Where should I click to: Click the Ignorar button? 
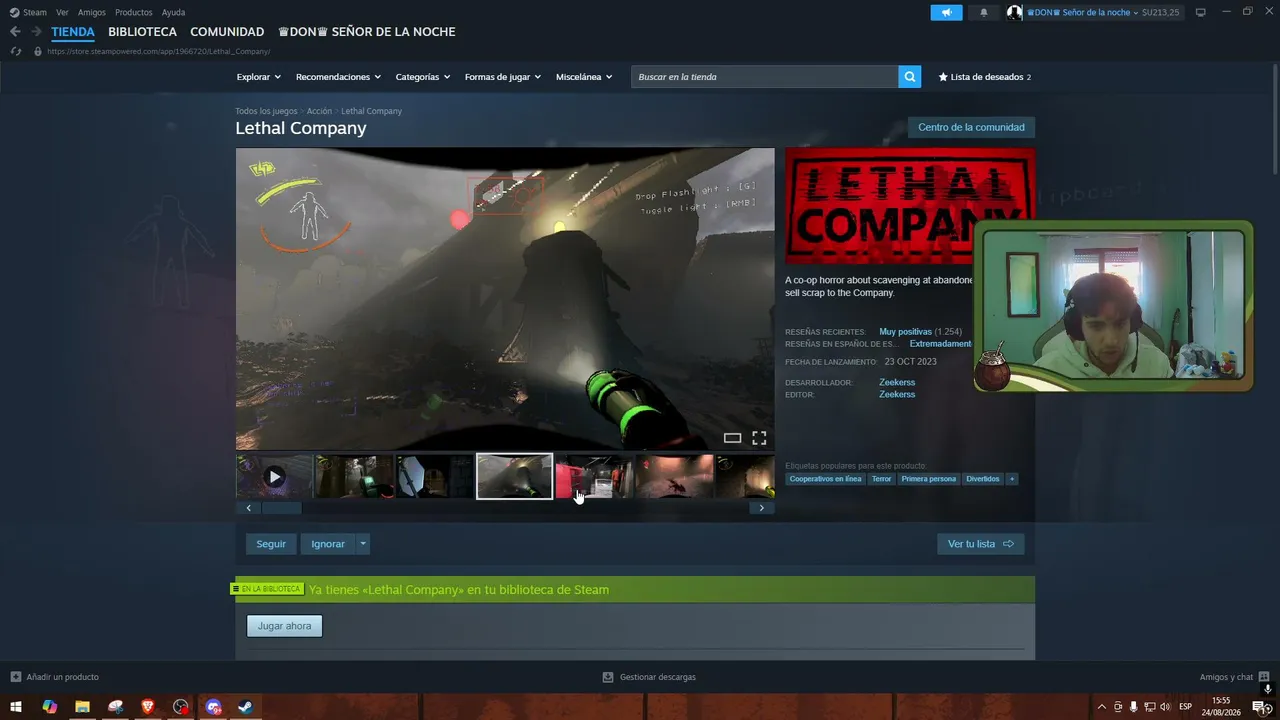point(328,544)
